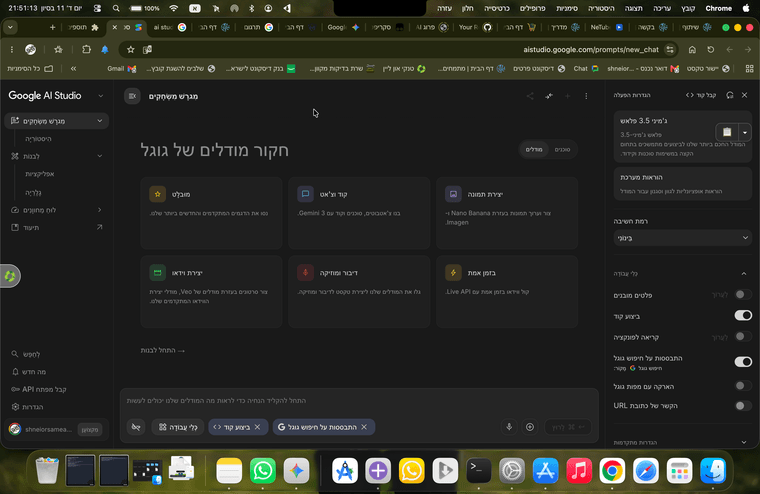Open the מובלט featured card star icon
This screenshot has width=760, height=494.
(x=158, y=194)
